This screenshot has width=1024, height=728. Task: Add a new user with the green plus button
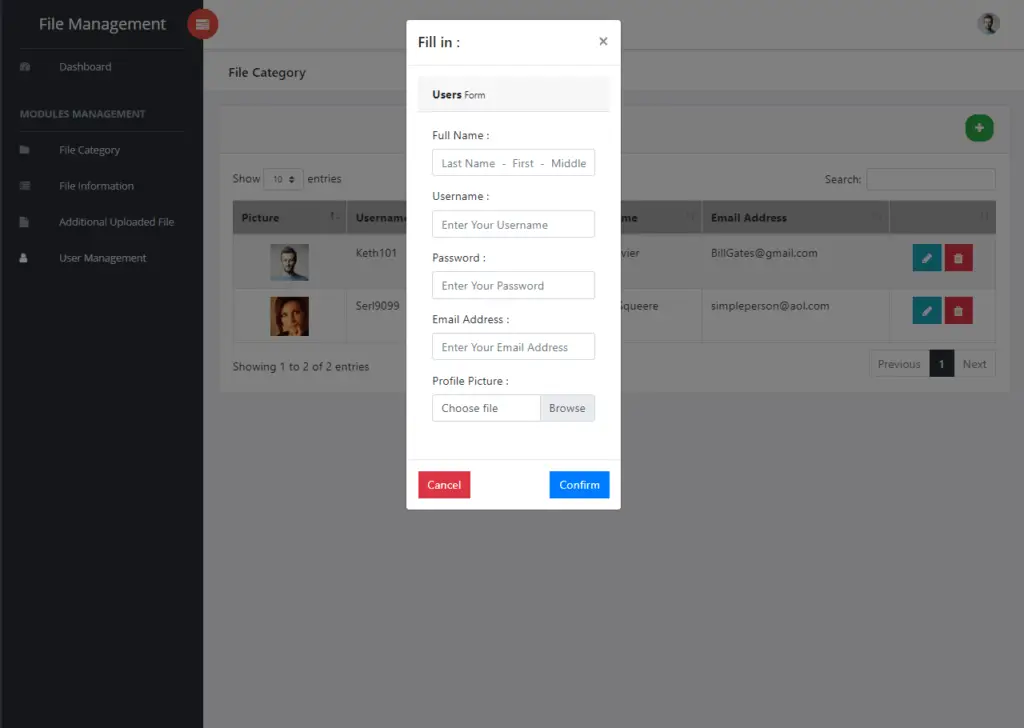(979, 128)
